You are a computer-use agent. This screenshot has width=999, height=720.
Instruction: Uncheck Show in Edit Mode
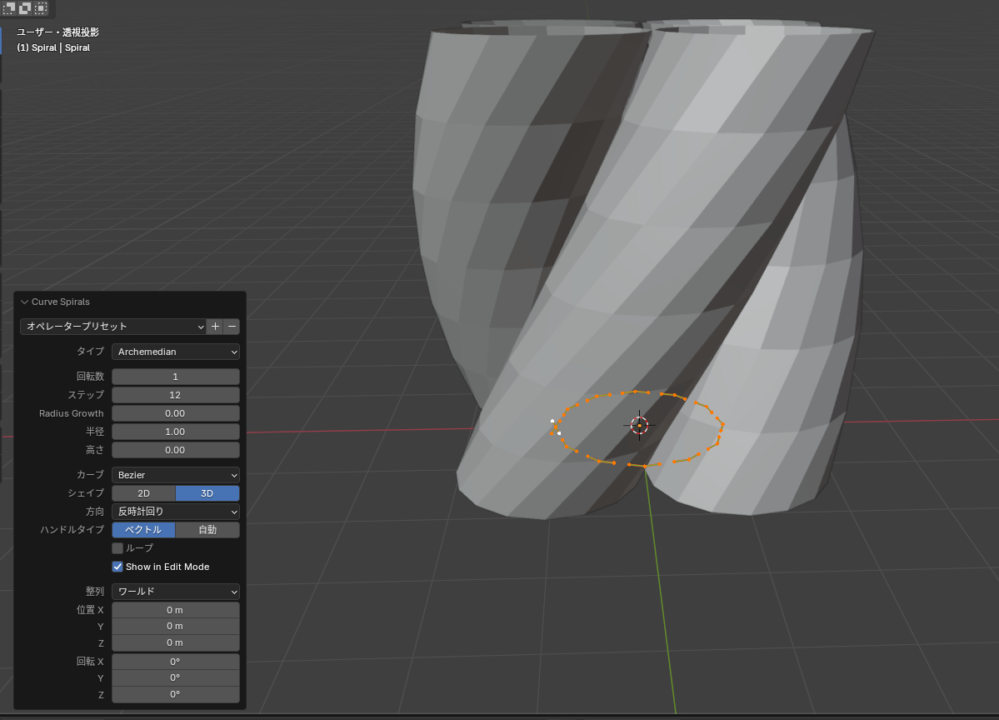coord(117,566)
